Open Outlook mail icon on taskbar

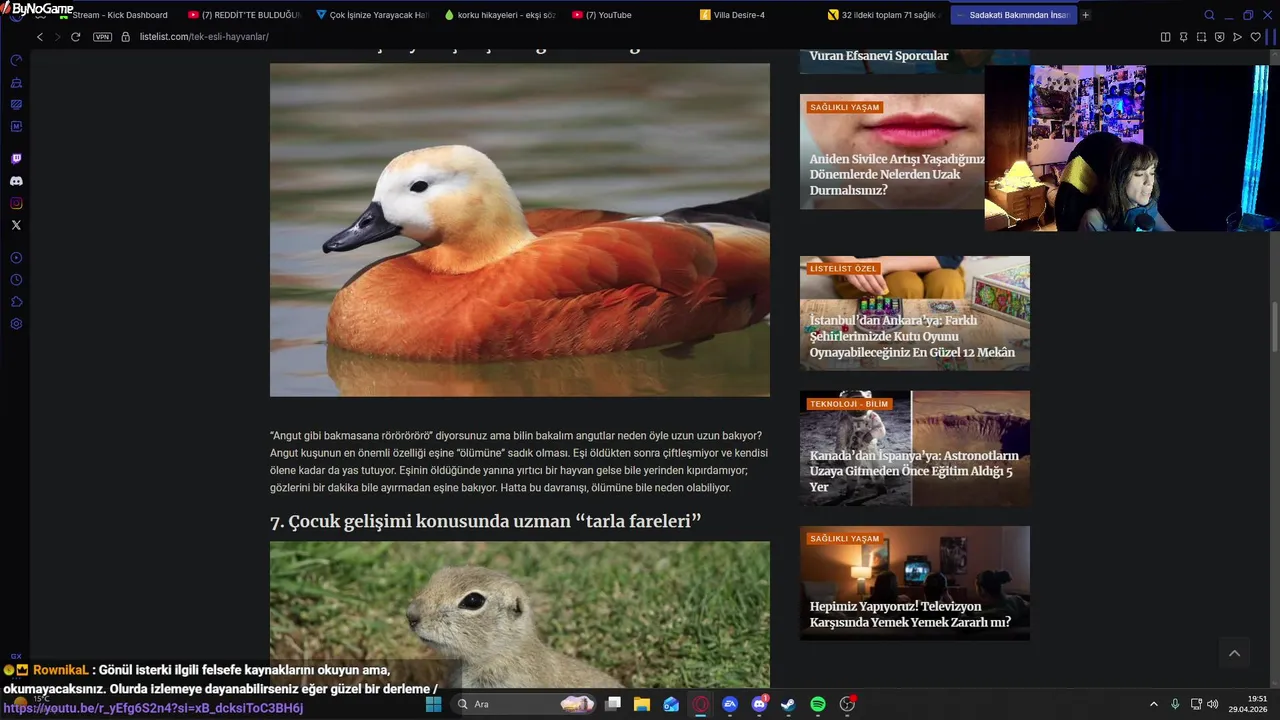coord(671,704)
